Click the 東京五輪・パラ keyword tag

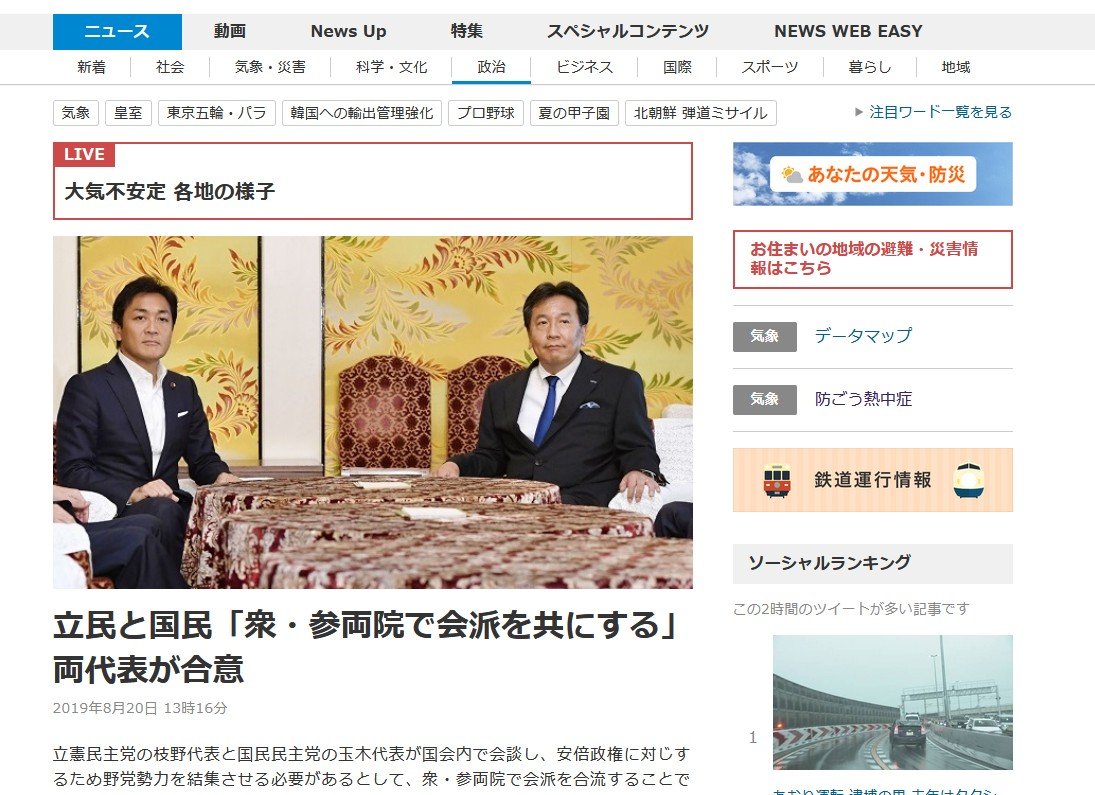pyautogui.click(x=217, y=112)
